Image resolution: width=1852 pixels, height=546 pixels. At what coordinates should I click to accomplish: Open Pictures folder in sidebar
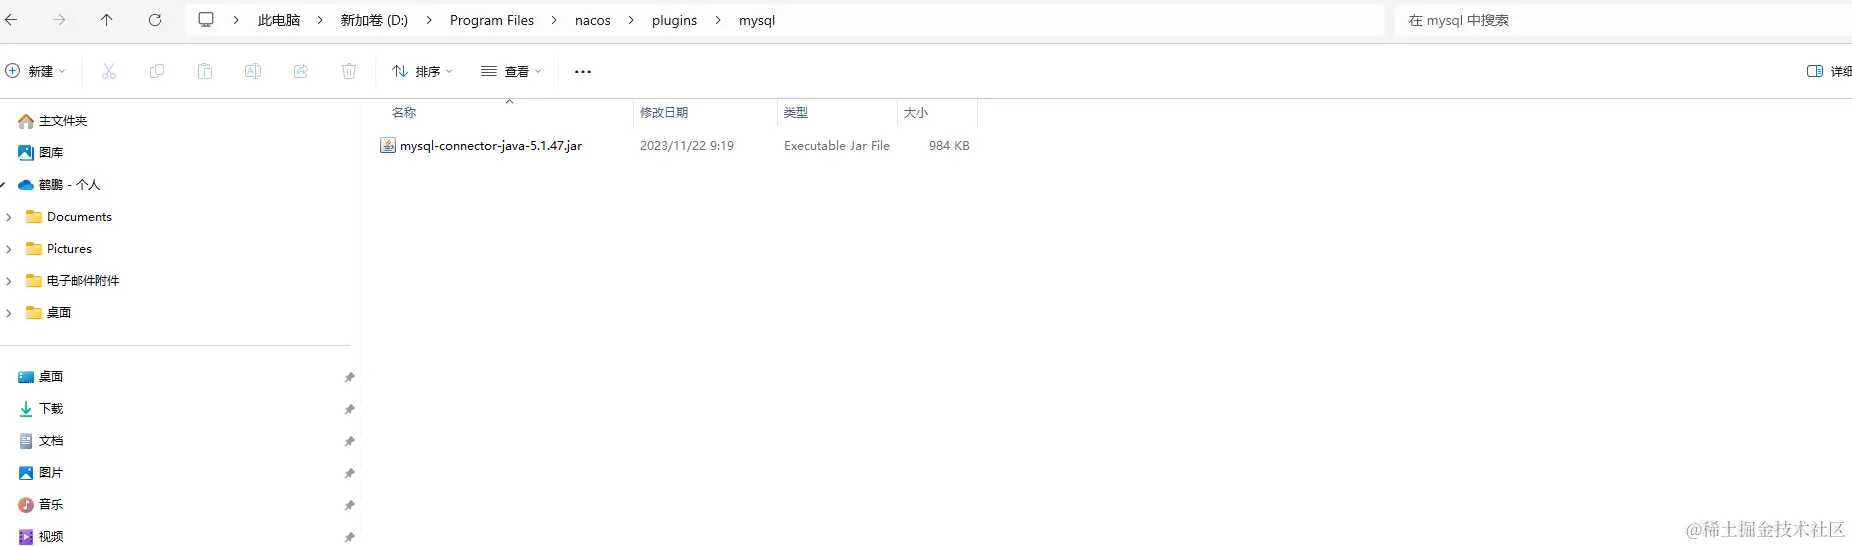coord(69,249)
